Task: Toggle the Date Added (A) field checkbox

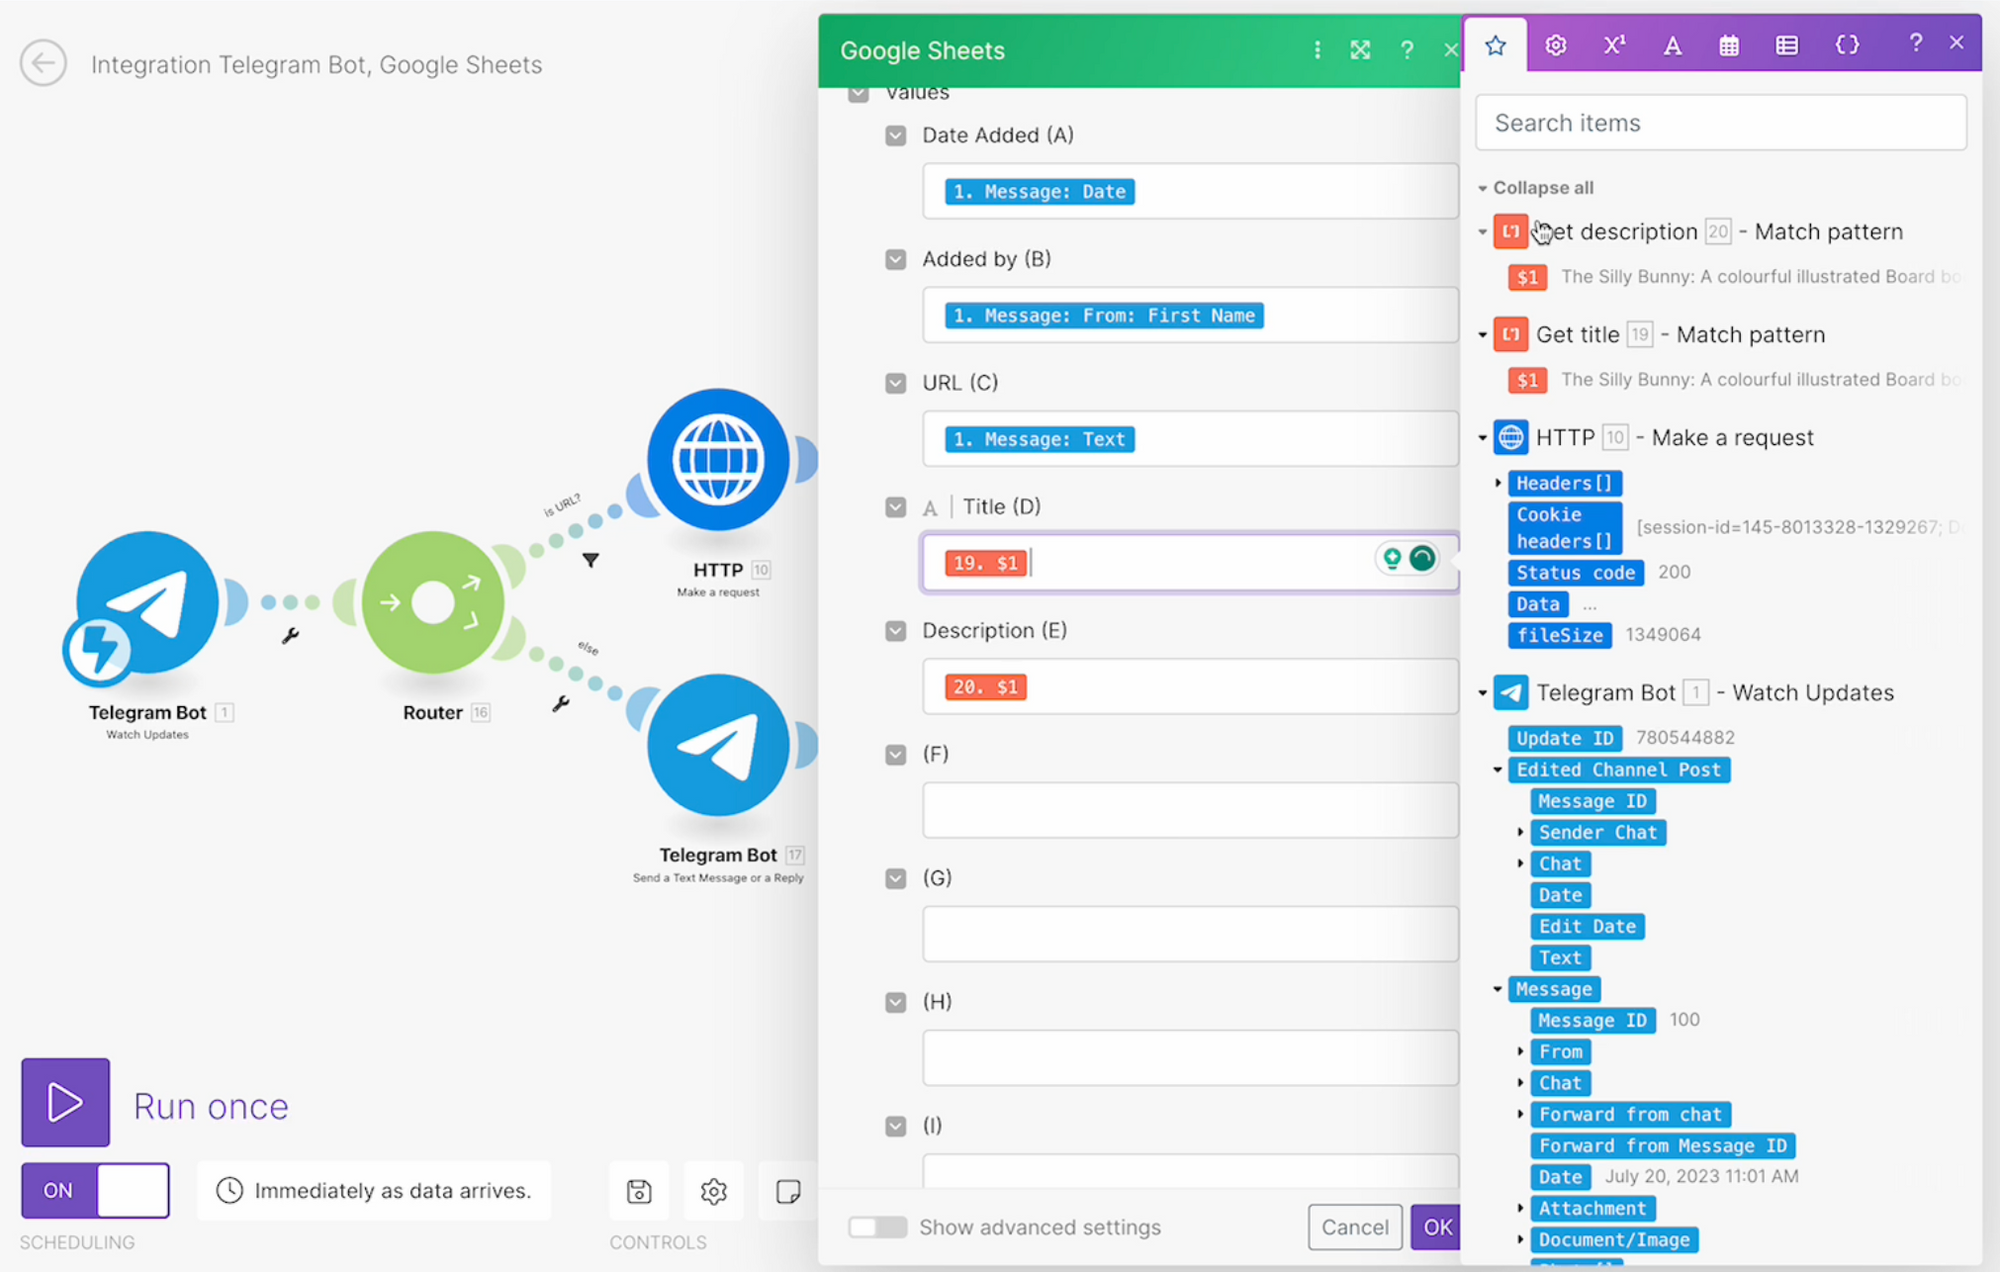Action: click(894, 136)
